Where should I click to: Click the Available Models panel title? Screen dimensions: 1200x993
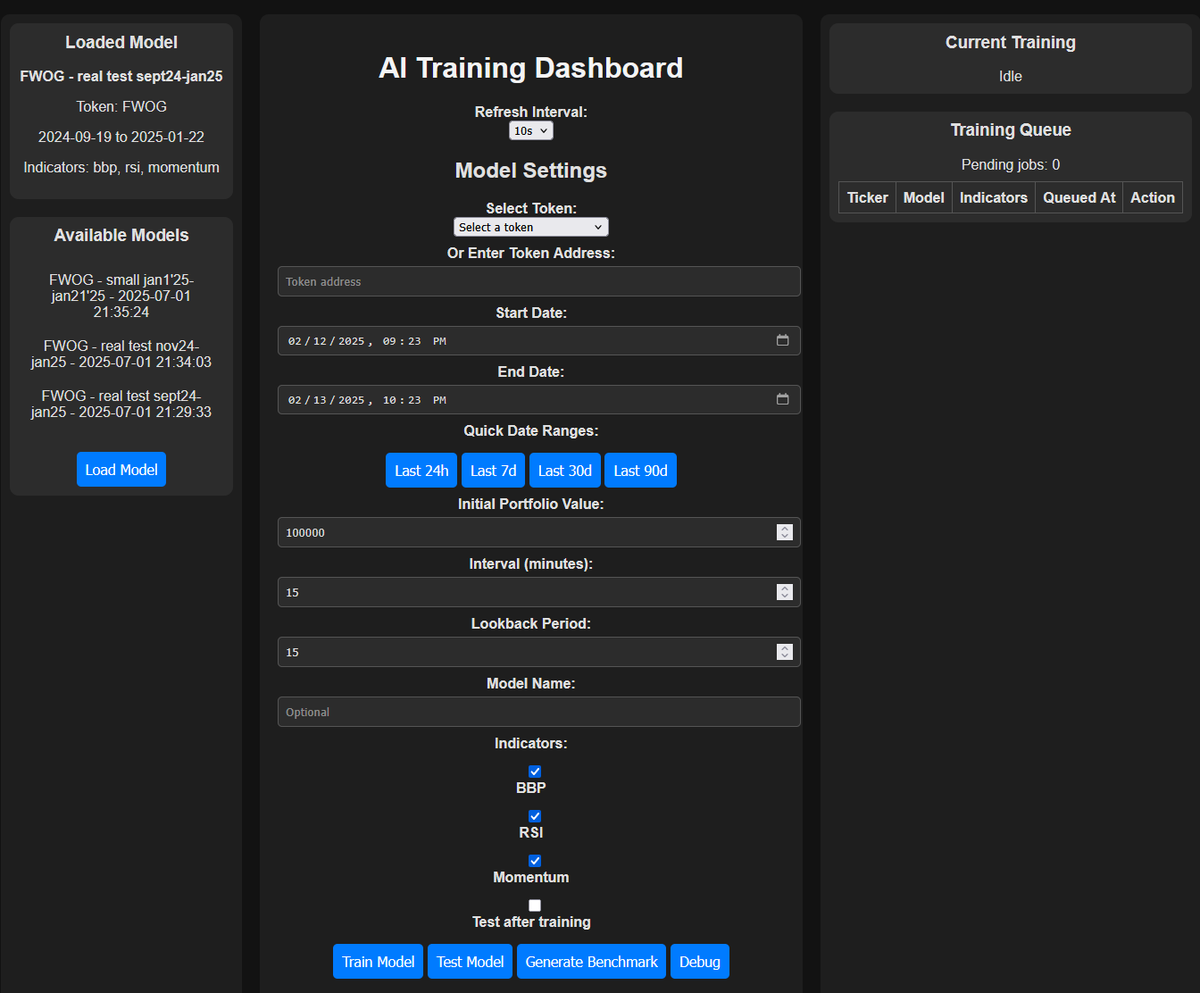click(121, 235)
